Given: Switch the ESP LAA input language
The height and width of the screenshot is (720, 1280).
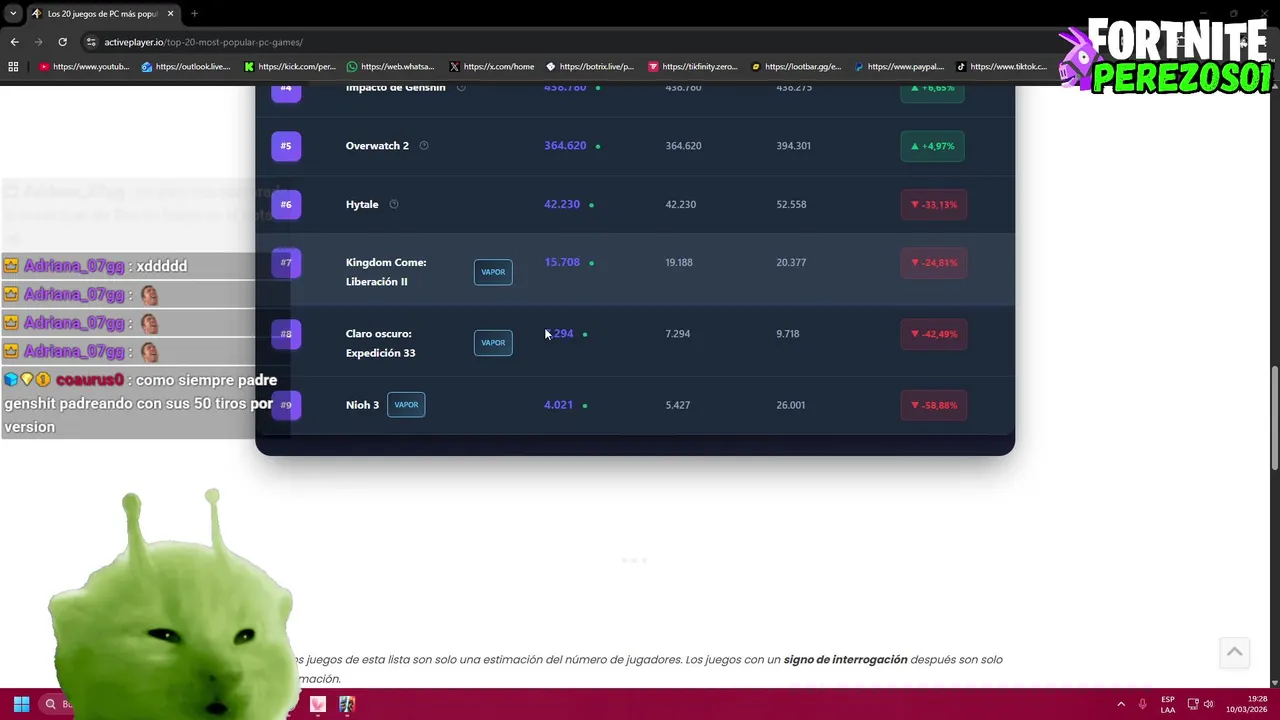Looking at the screenshot, I should coord(1168,704).
